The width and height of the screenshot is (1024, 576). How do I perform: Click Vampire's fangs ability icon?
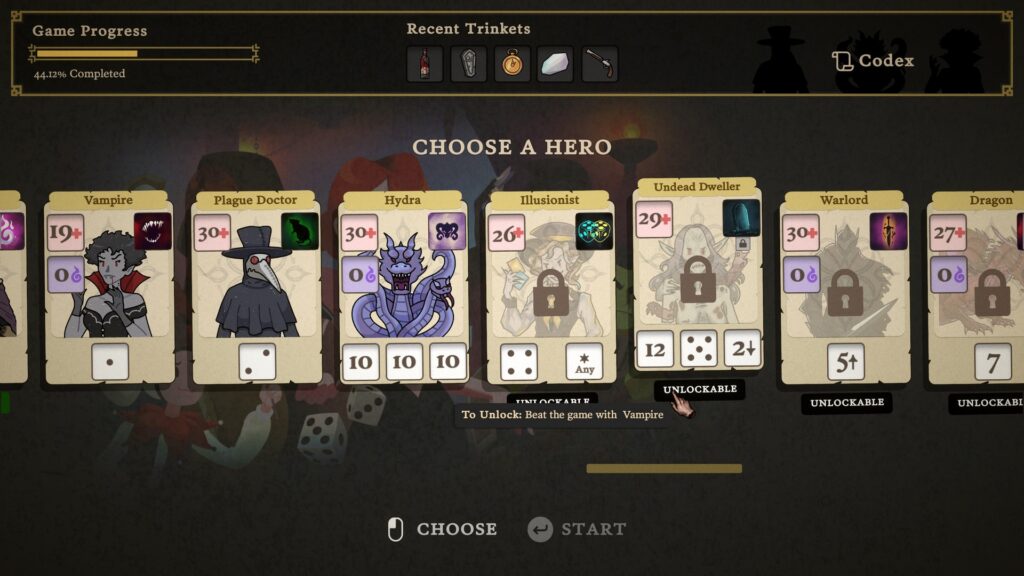coord(153,231)
